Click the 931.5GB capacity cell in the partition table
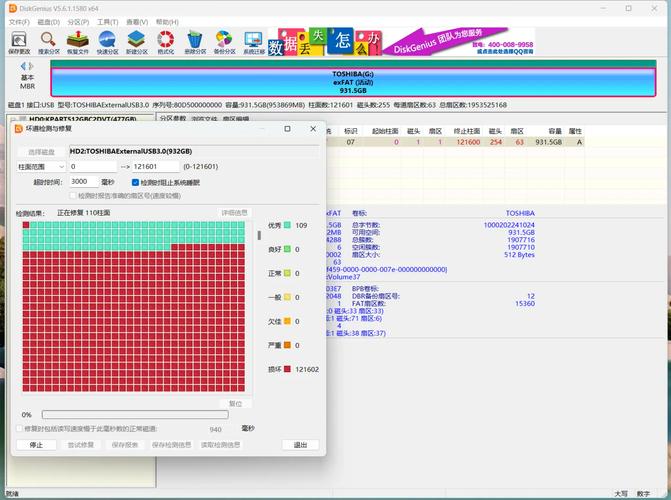The height and width of the screenshot is (500, 671). pyautogui.click(x=548, y=142)
